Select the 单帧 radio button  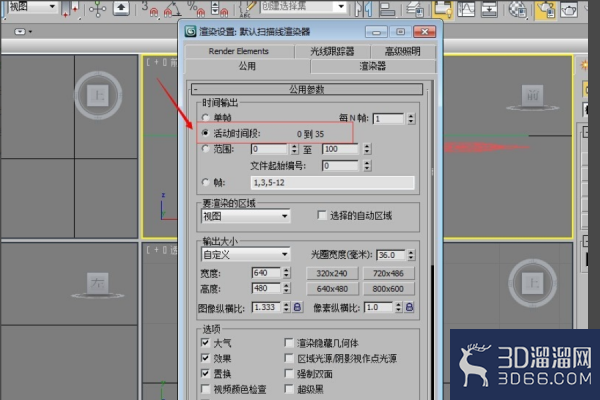206,118
